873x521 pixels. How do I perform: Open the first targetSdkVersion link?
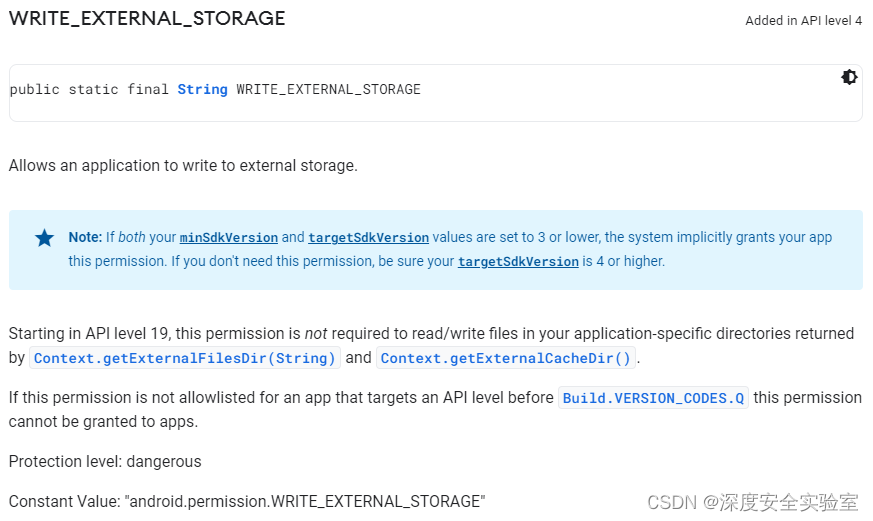(369, 238)
